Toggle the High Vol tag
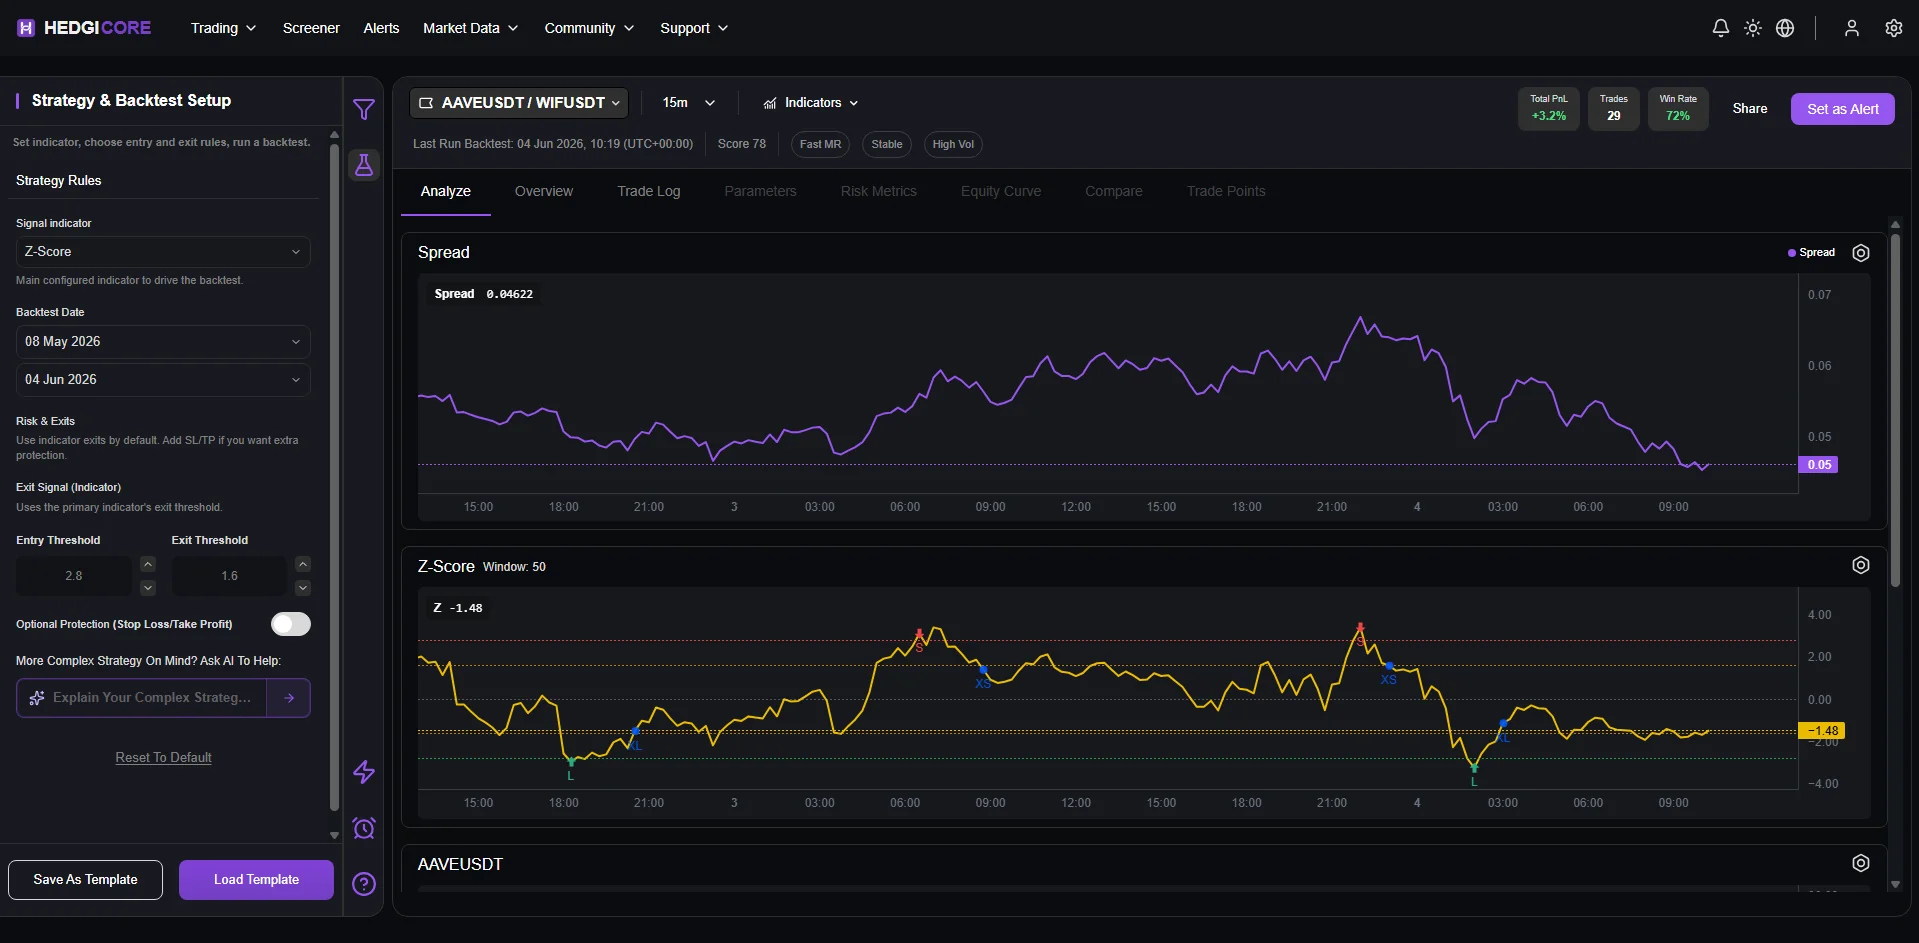Screen dimensions: 1919x943 coord(953,144)
